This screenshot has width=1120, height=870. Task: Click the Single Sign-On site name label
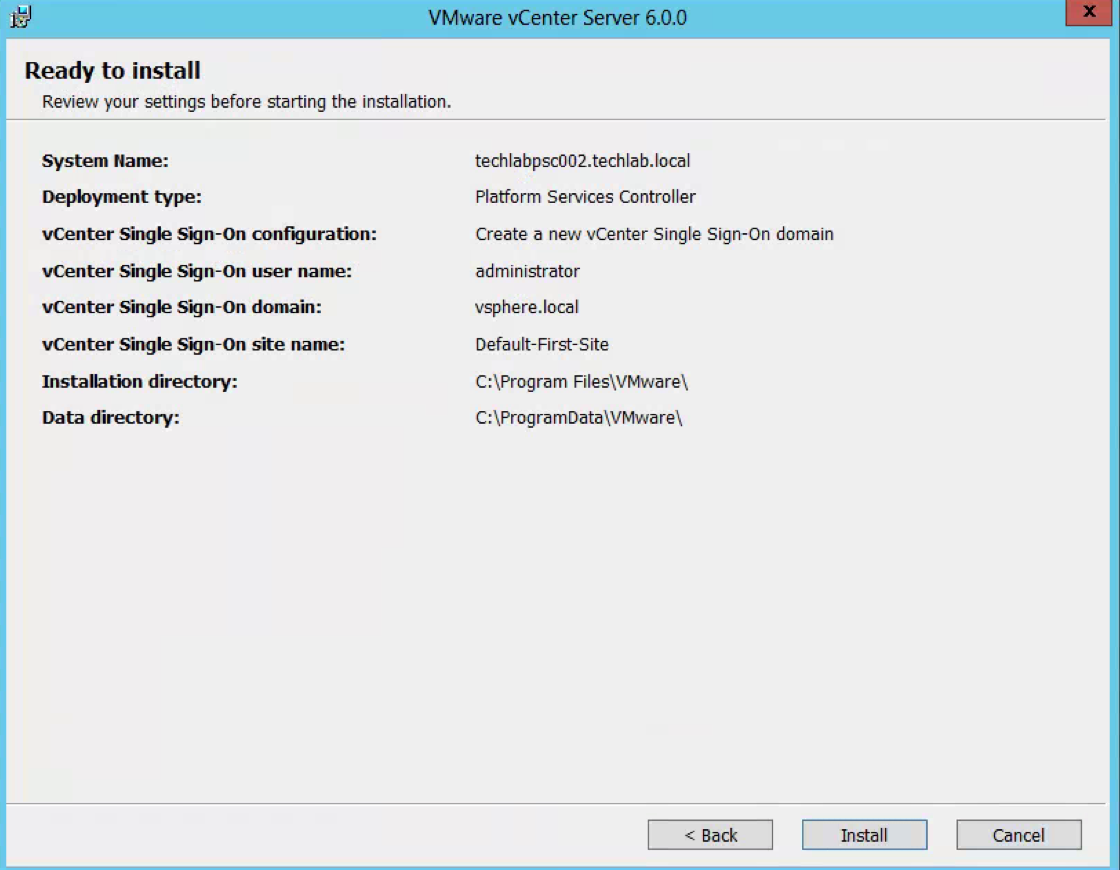coord(193,344)
